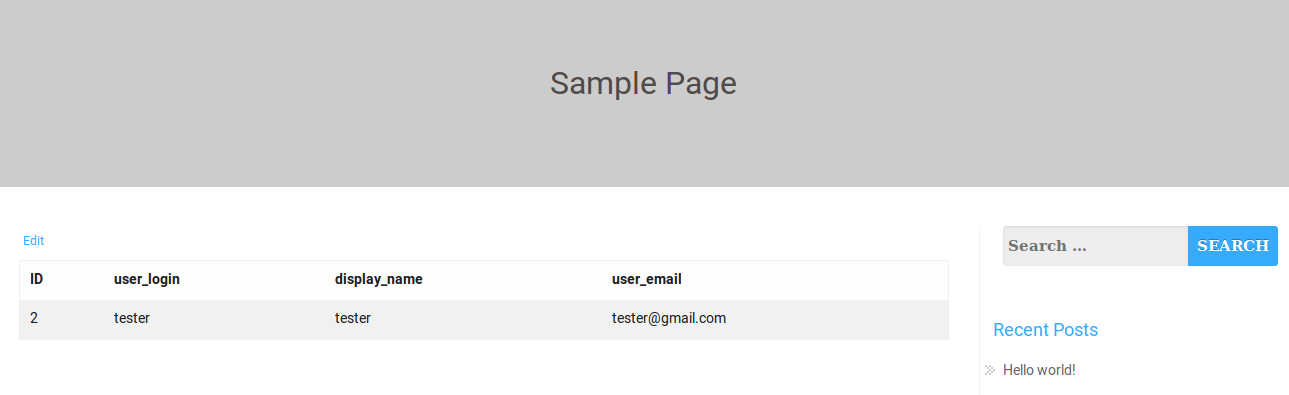Click the gray page header banner
1289x395 pixels.
tap(644, 93)
